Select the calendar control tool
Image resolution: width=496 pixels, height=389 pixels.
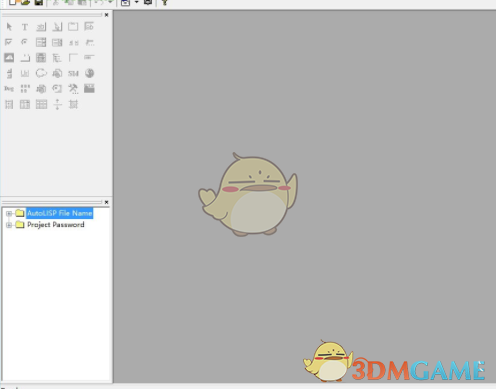tap(41, 58)
